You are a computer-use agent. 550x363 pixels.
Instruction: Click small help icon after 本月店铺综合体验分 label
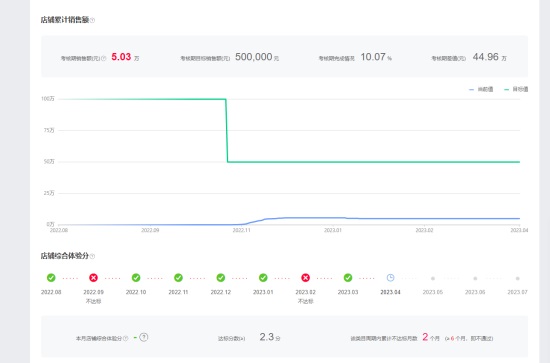[x=126, y=338]
